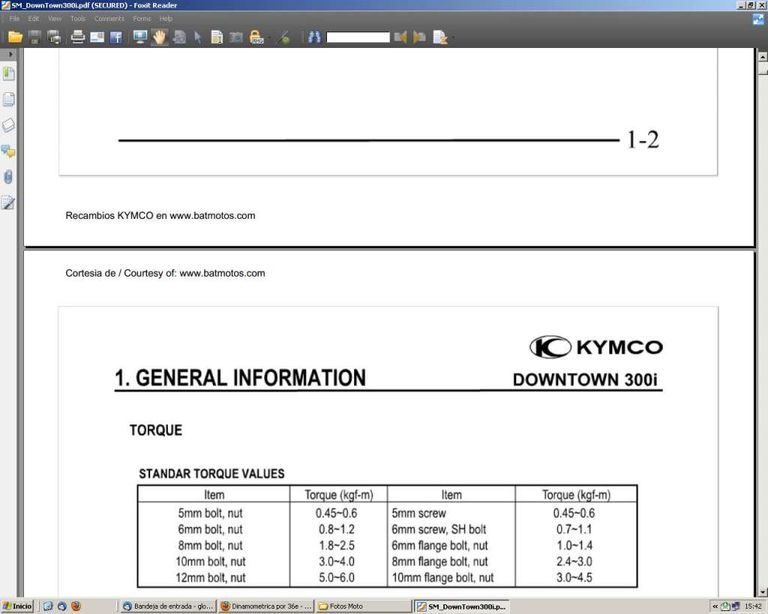Click the Select arrow tool
This screenshot has width=768, height=614.
click(x=197, y=37)
